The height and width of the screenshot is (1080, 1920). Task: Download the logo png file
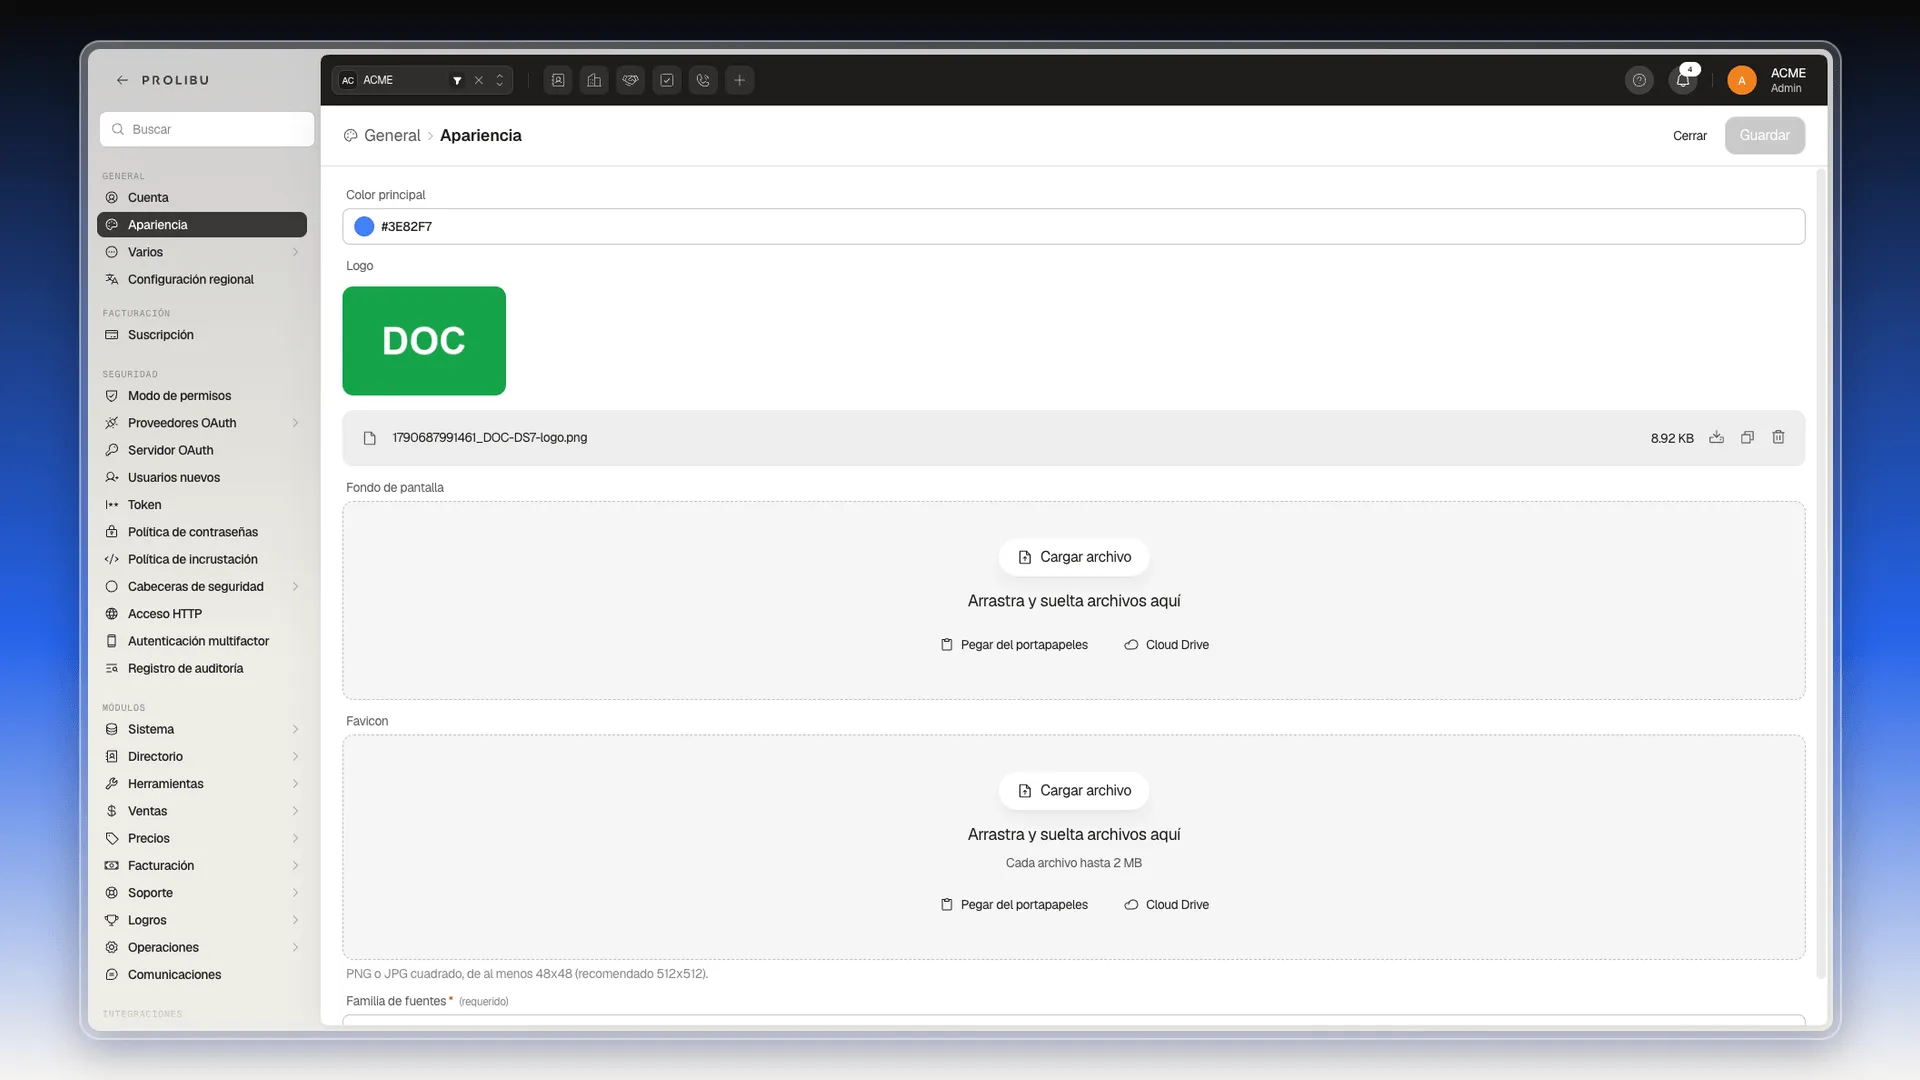[x=1716, y=437]
